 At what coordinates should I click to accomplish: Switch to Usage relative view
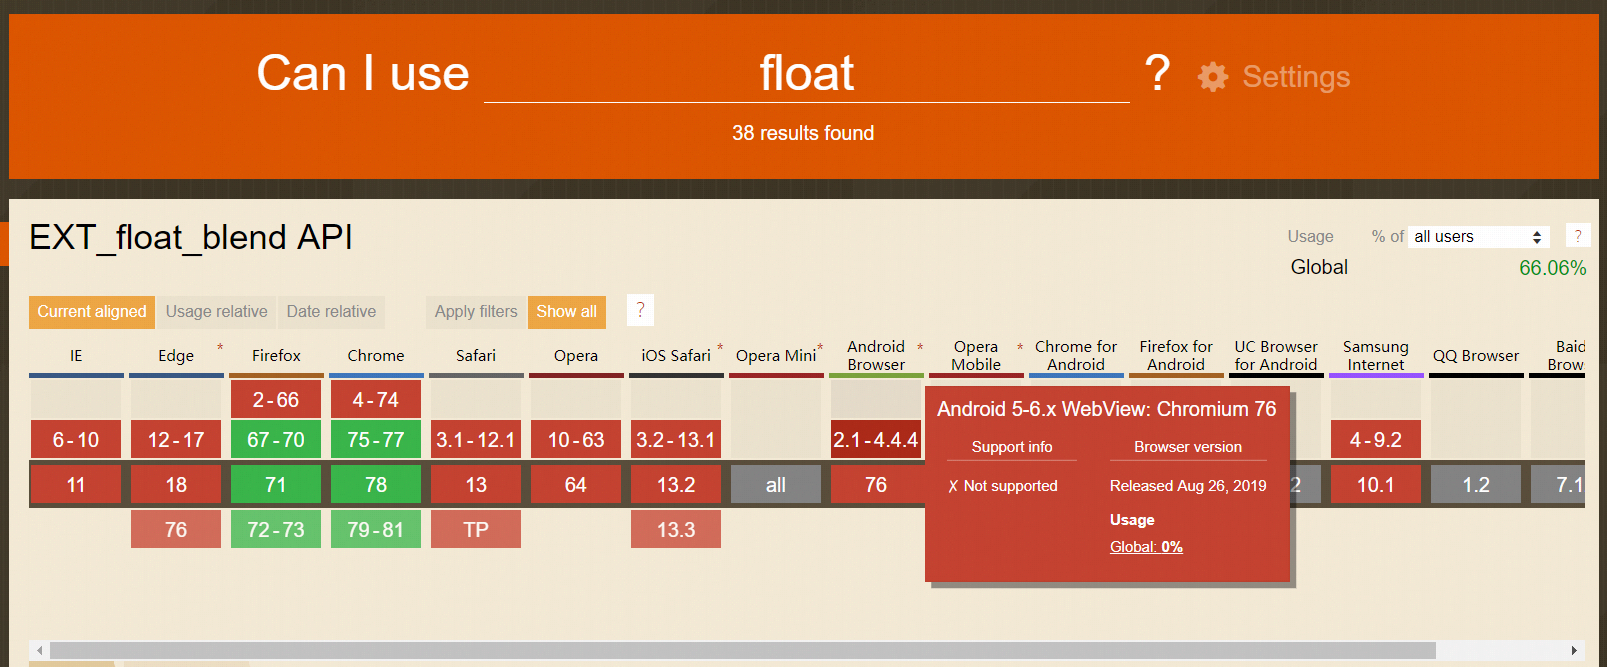tap(217, 312)
